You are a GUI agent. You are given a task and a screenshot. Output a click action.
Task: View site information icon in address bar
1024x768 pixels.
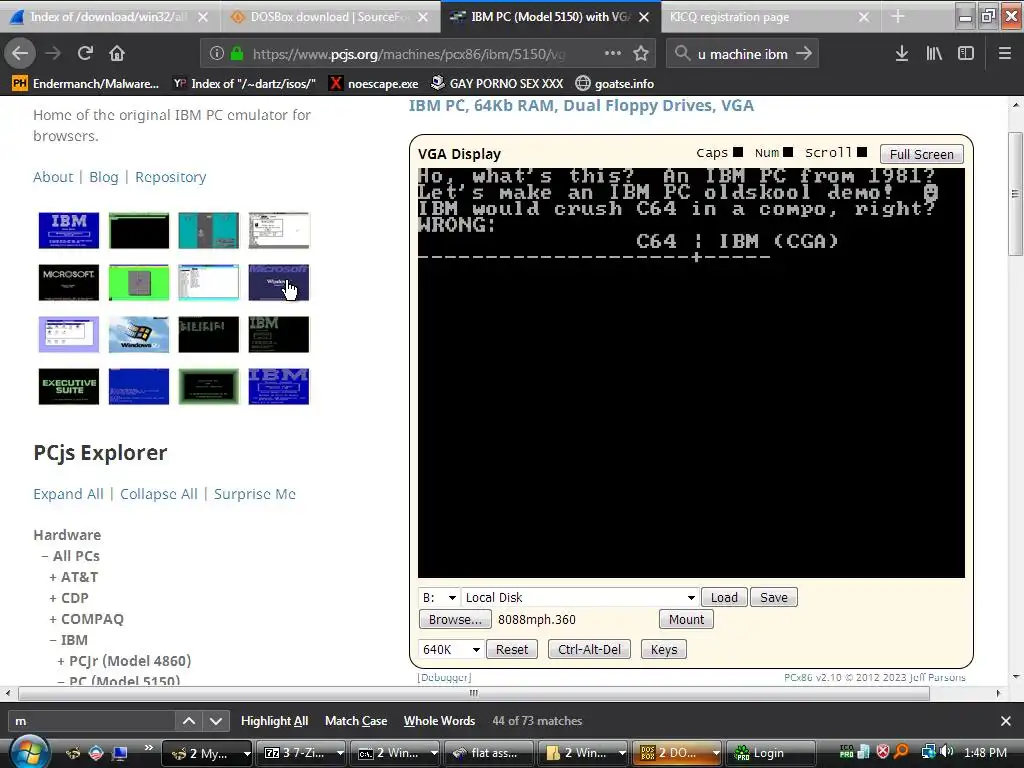(x=217, y=54)
